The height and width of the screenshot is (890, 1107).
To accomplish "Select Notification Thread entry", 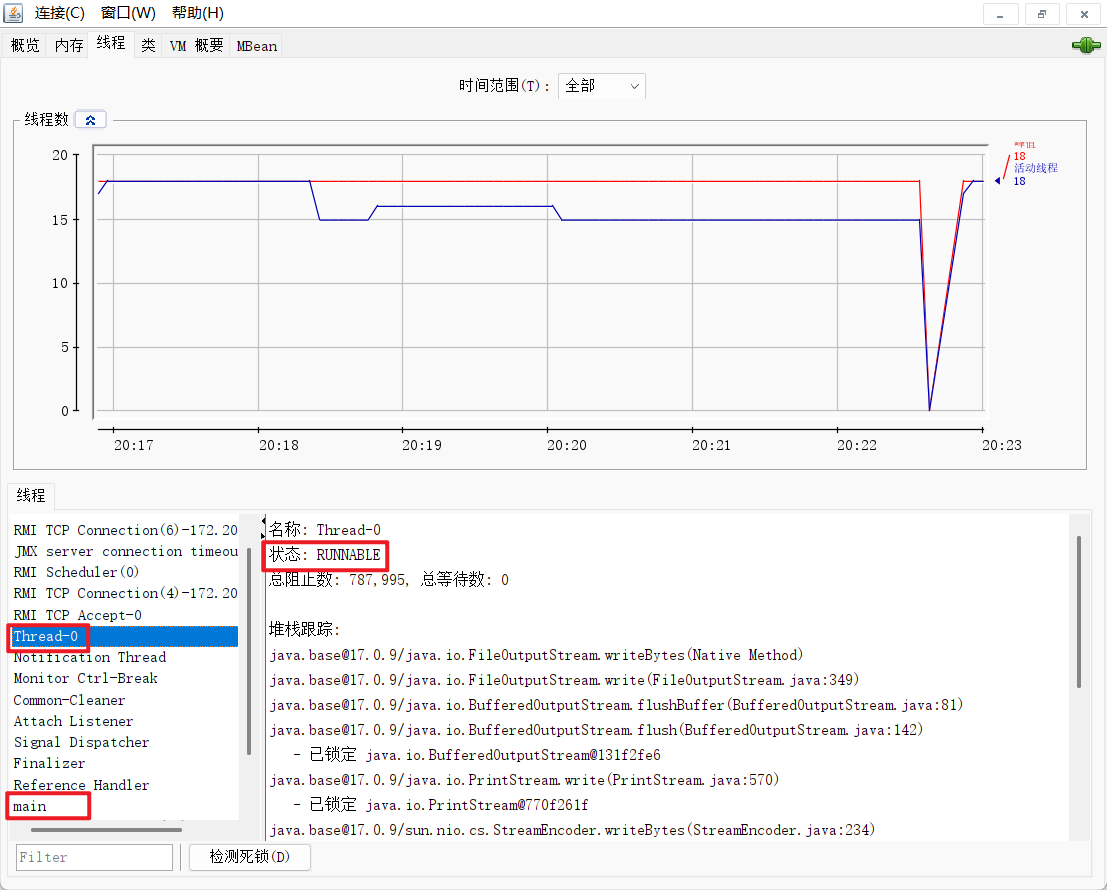I will click(125, 658).
